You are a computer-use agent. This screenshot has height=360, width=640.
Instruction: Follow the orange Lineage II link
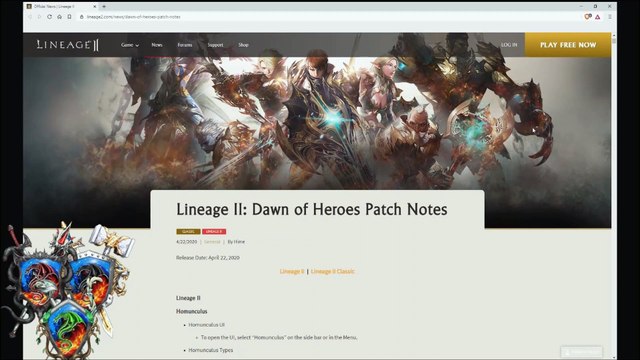pyautogui.click(x=292, y=271)
